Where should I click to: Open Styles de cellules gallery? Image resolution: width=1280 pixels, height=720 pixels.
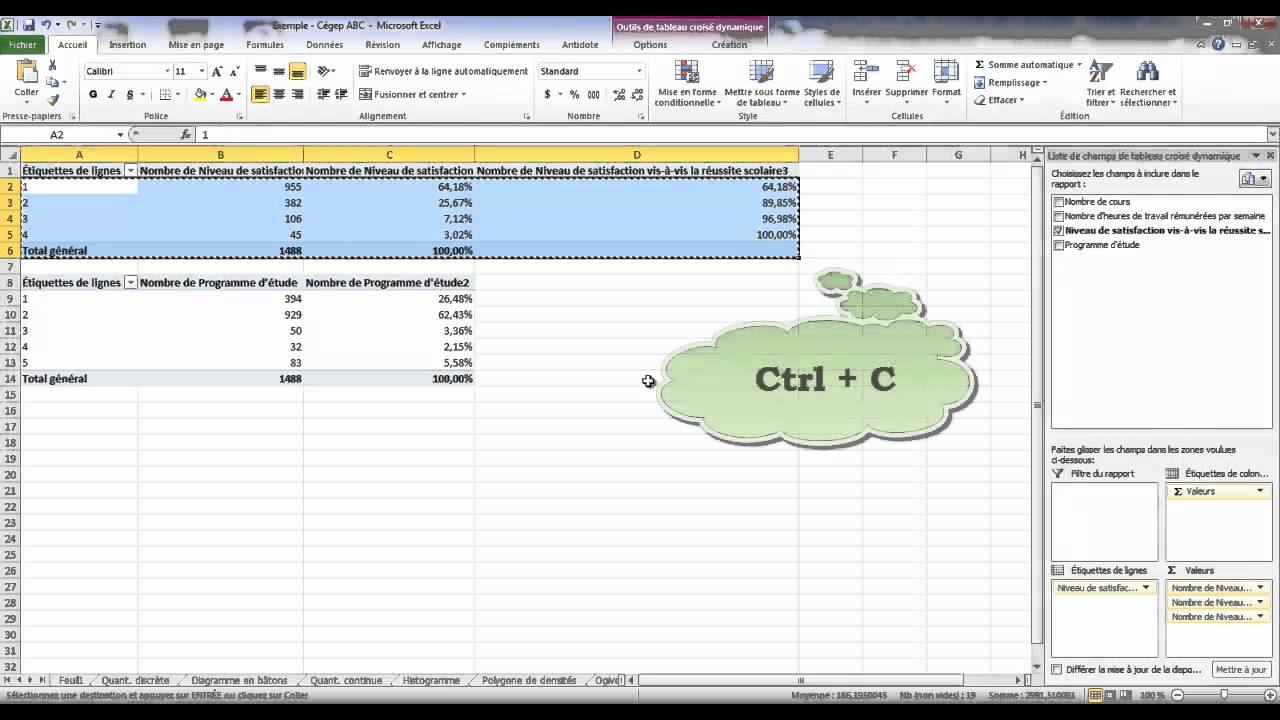click(x=822, y=84)
